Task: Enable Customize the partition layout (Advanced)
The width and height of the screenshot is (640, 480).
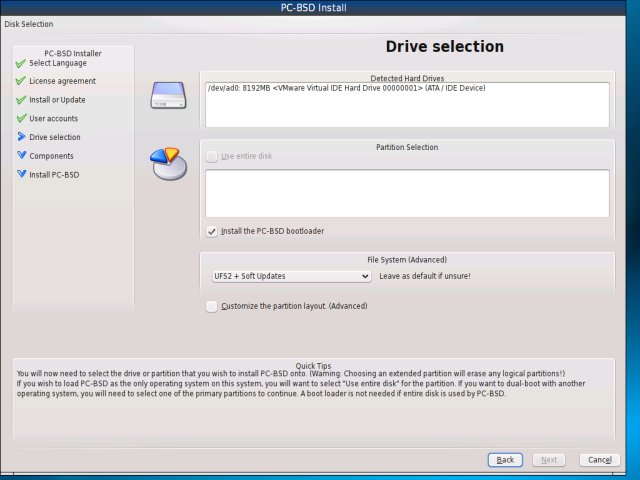Action: (x=211, y=306)
